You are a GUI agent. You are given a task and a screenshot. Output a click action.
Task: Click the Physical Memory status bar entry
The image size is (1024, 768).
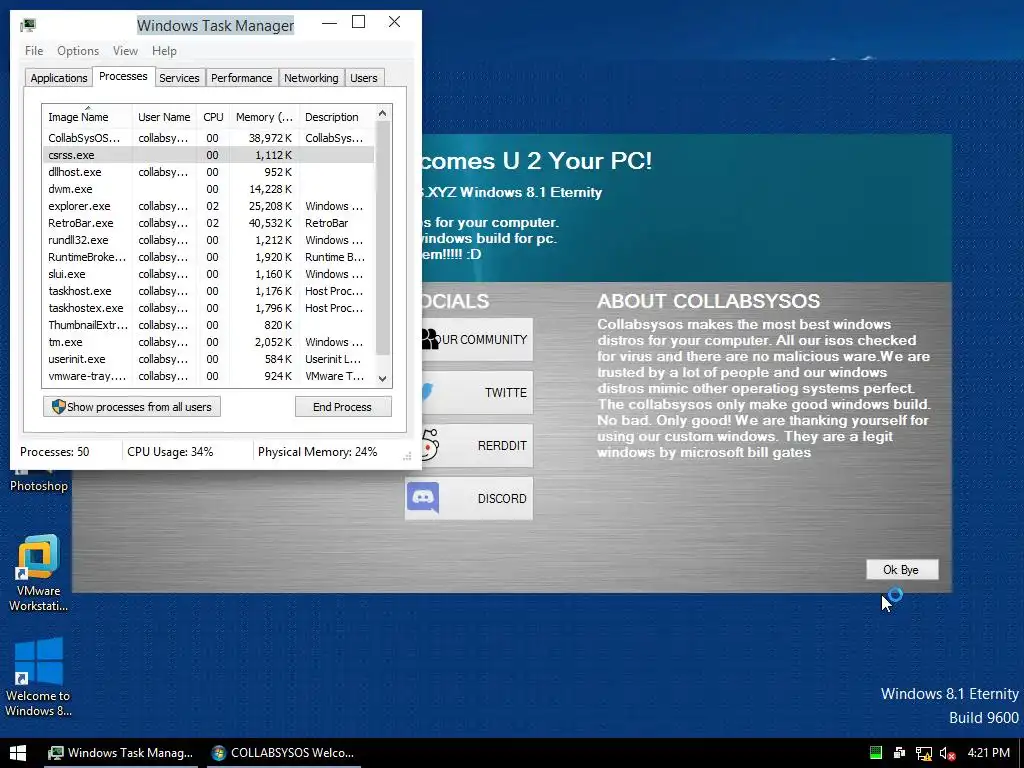tap(317, 452)
